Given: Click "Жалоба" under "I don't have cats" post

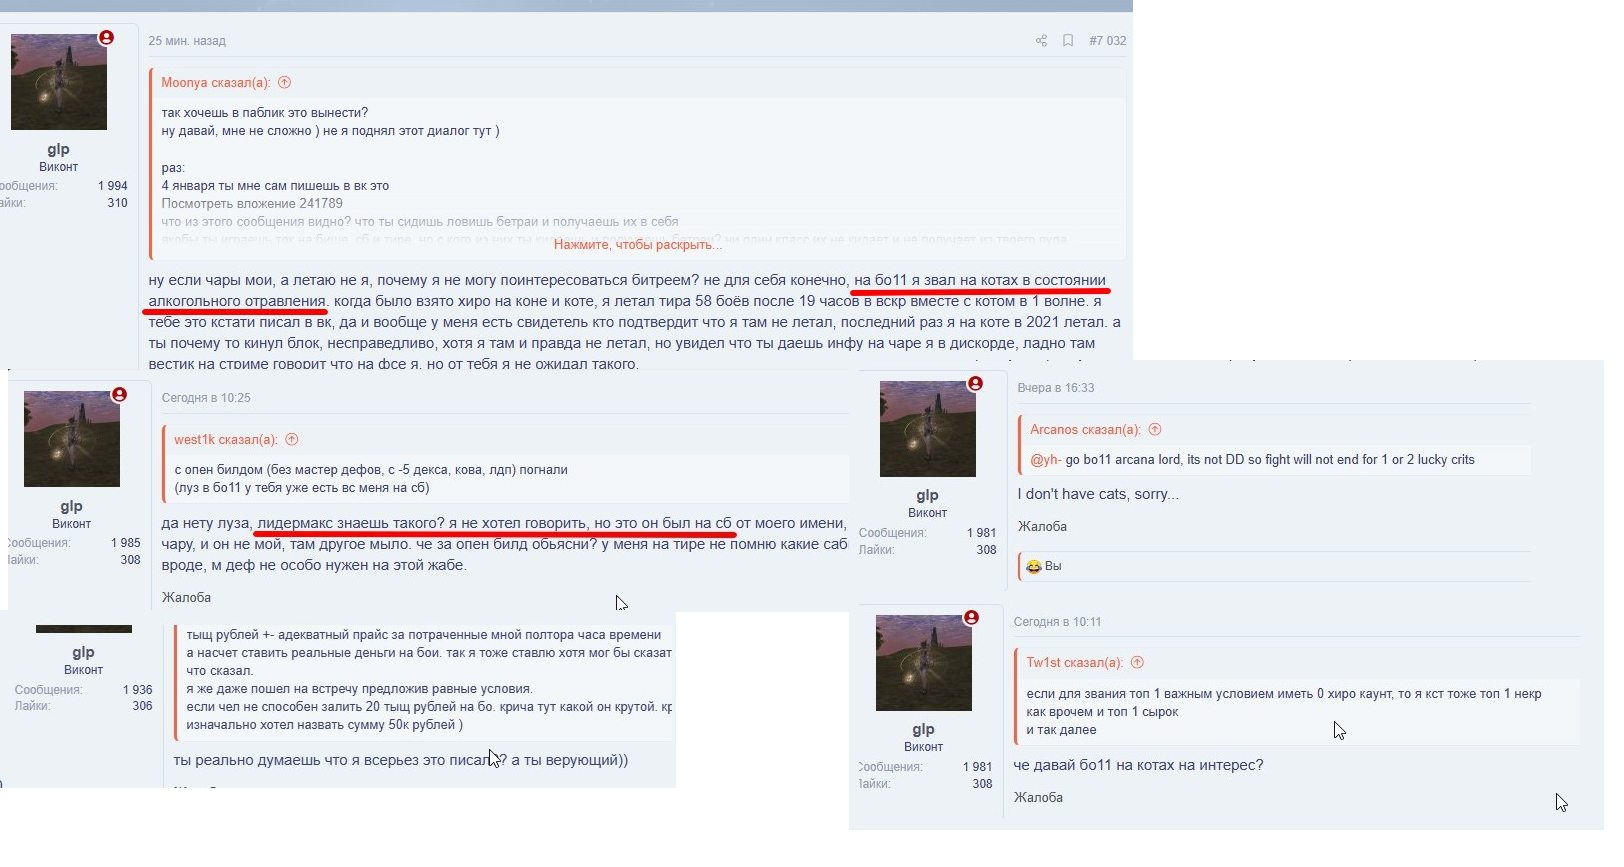Looking at the screenshot, I should coord(1042,527).
